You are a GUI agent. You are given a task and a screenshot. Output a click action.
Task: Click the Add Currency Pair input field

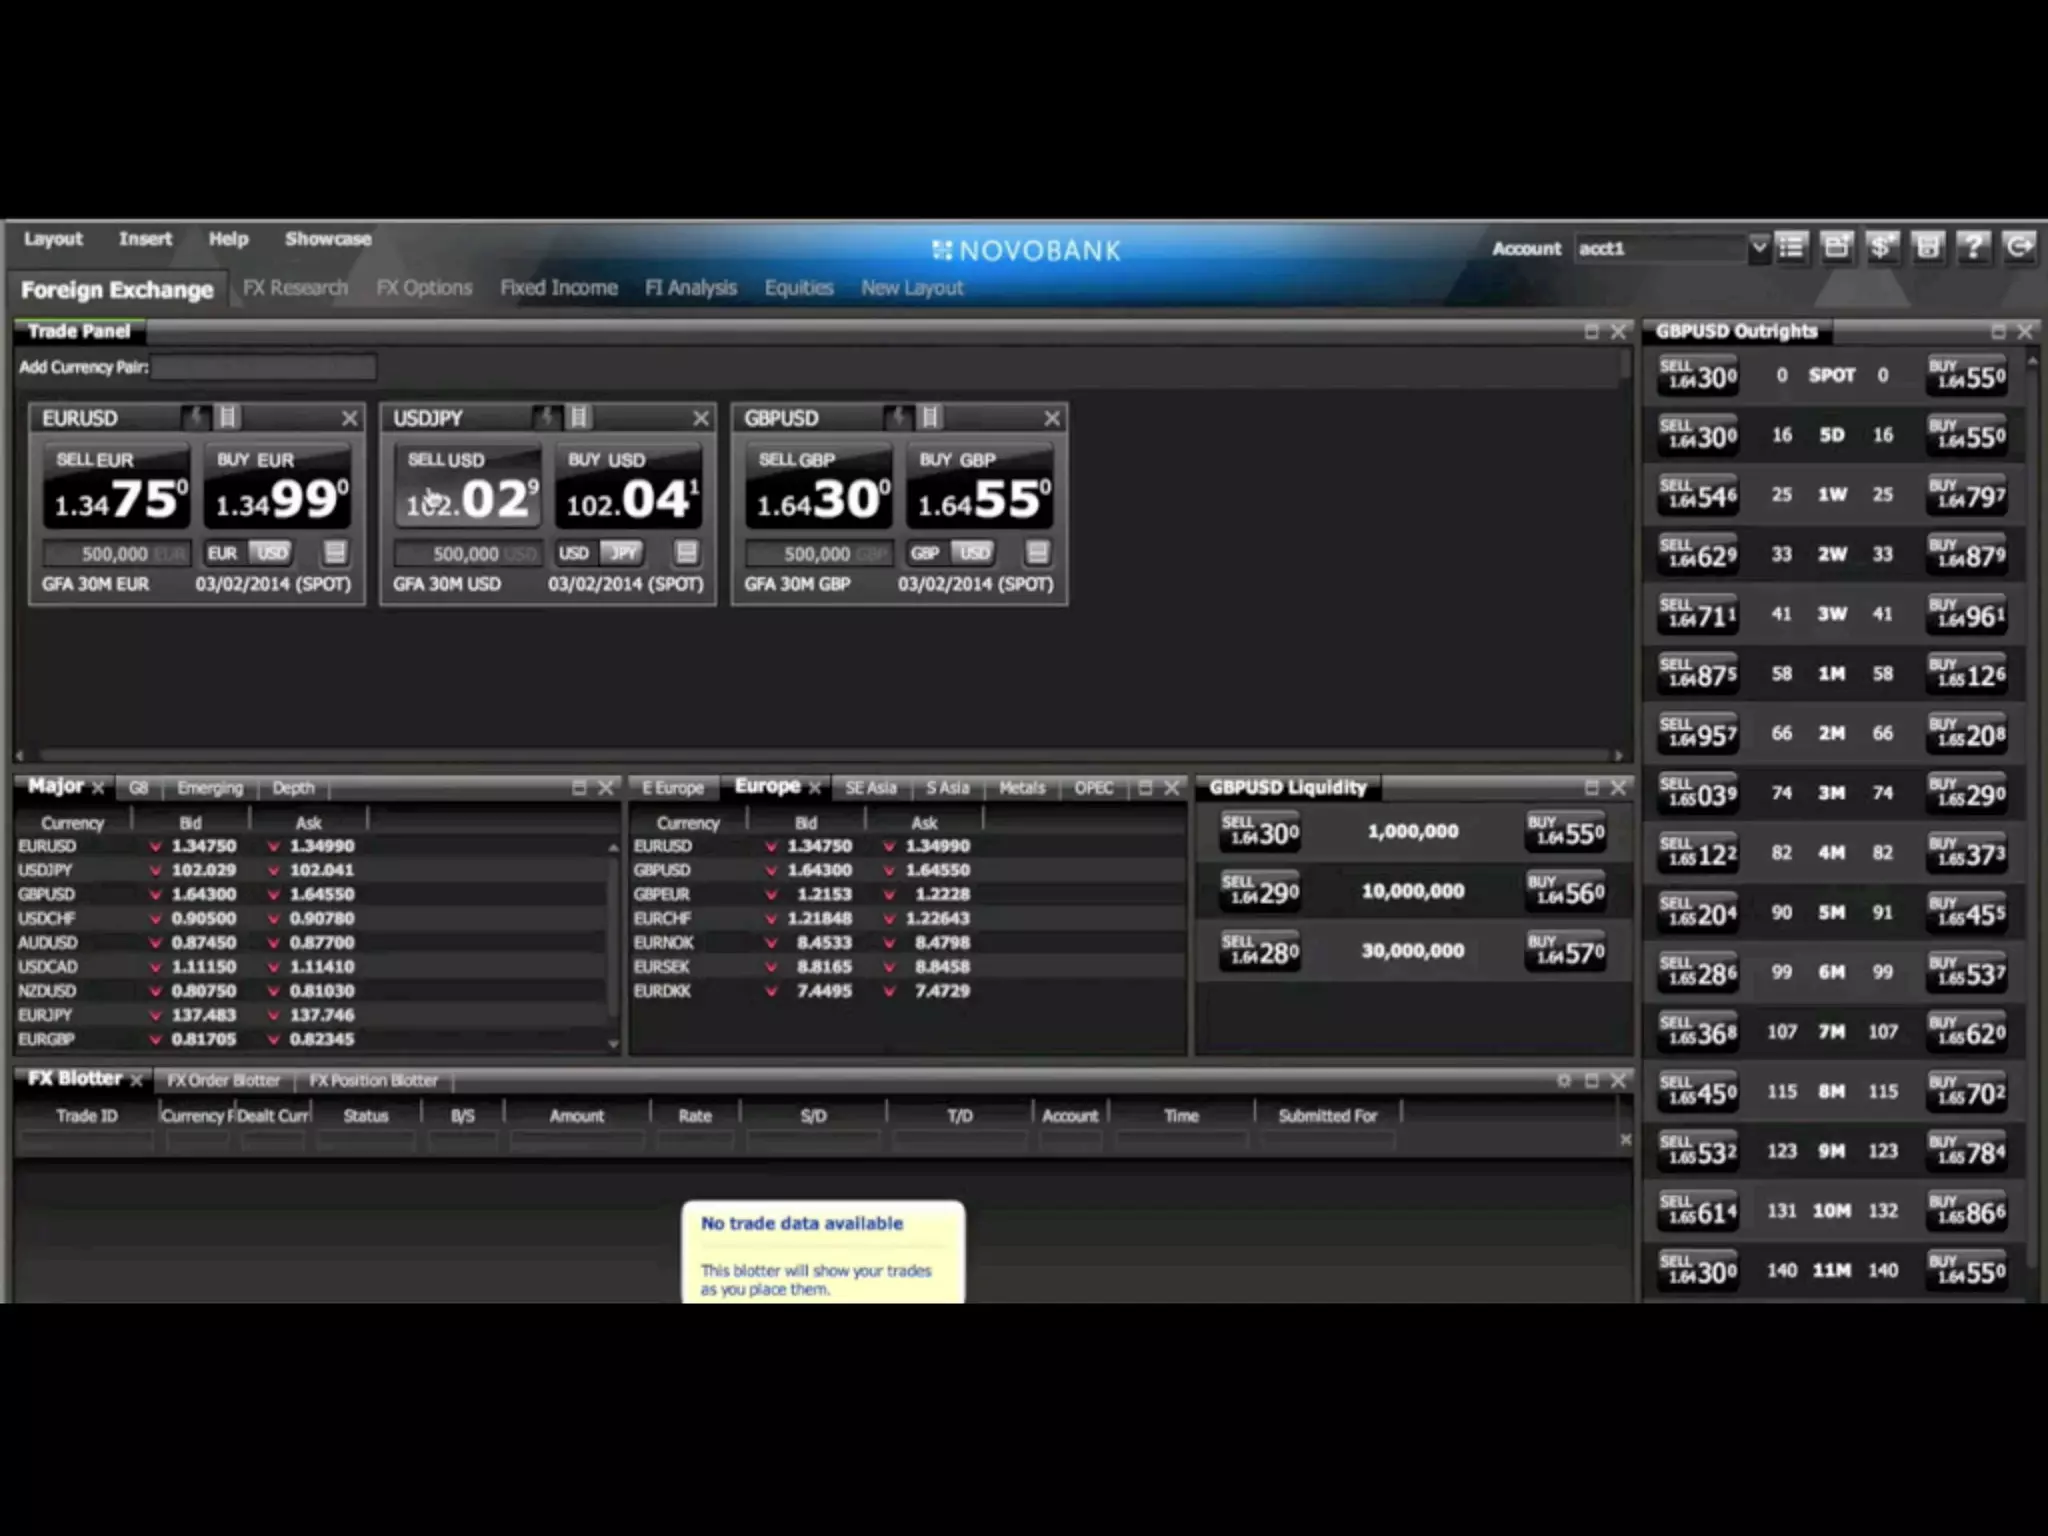pyautogui.click(x=264, y=367)
